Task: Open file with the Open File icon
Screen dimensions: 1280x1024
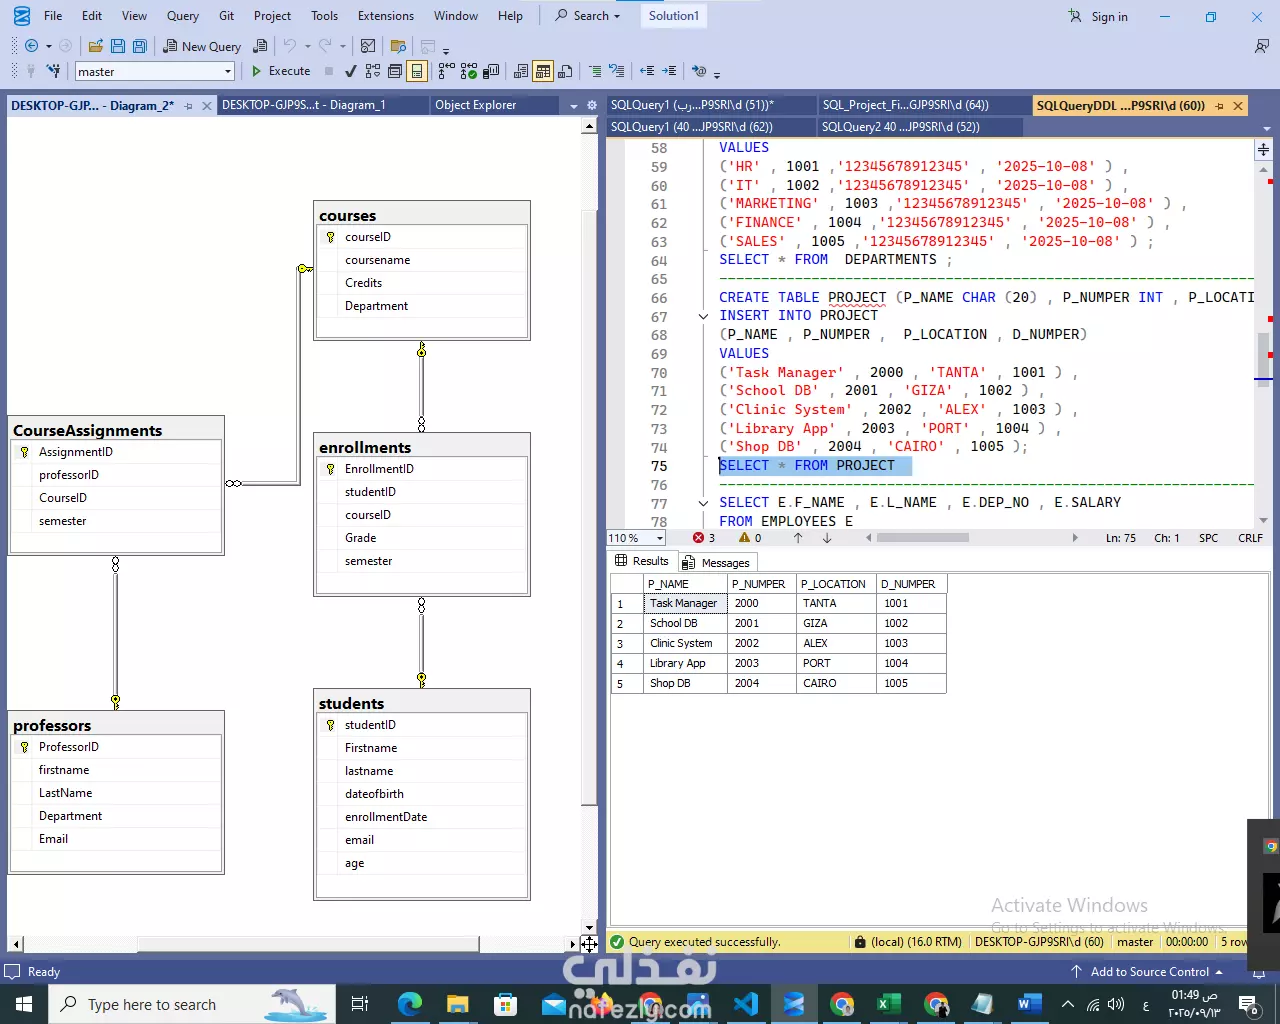Action: [95, 46]
